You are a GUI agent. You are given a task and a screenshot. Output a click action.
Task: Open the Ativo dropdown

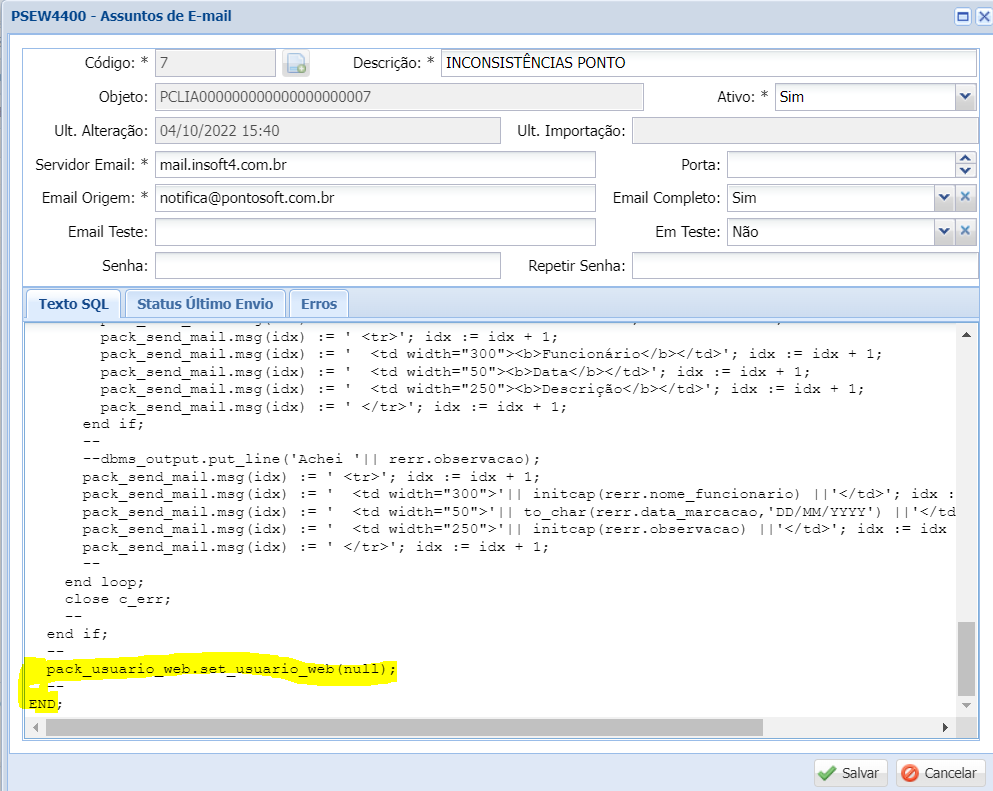(965, 97)
